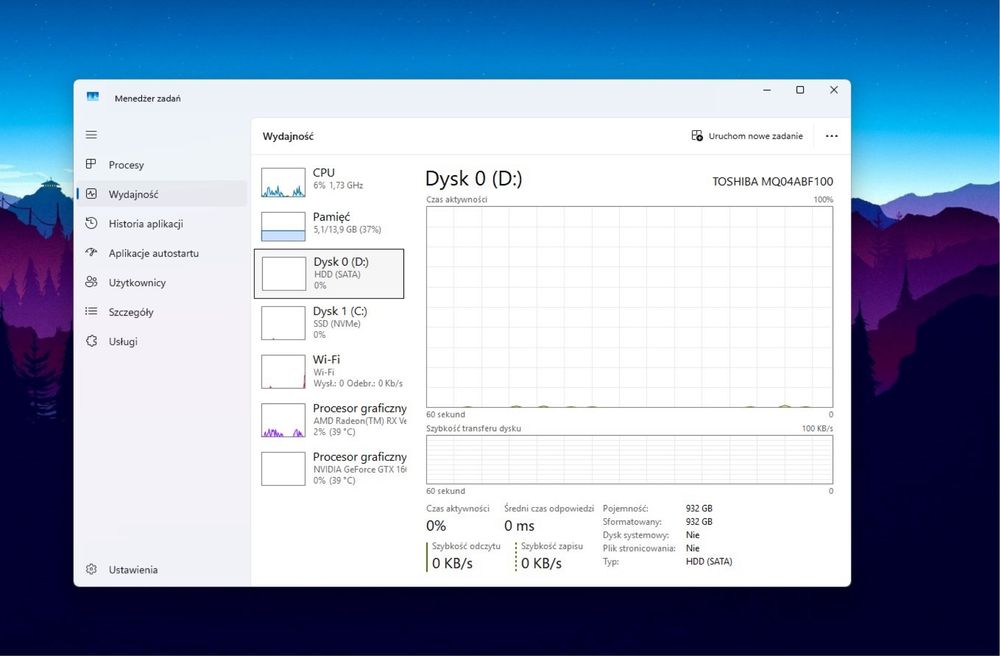
Task: Go to Historia aplikacji
Action: tap(162, 223)
